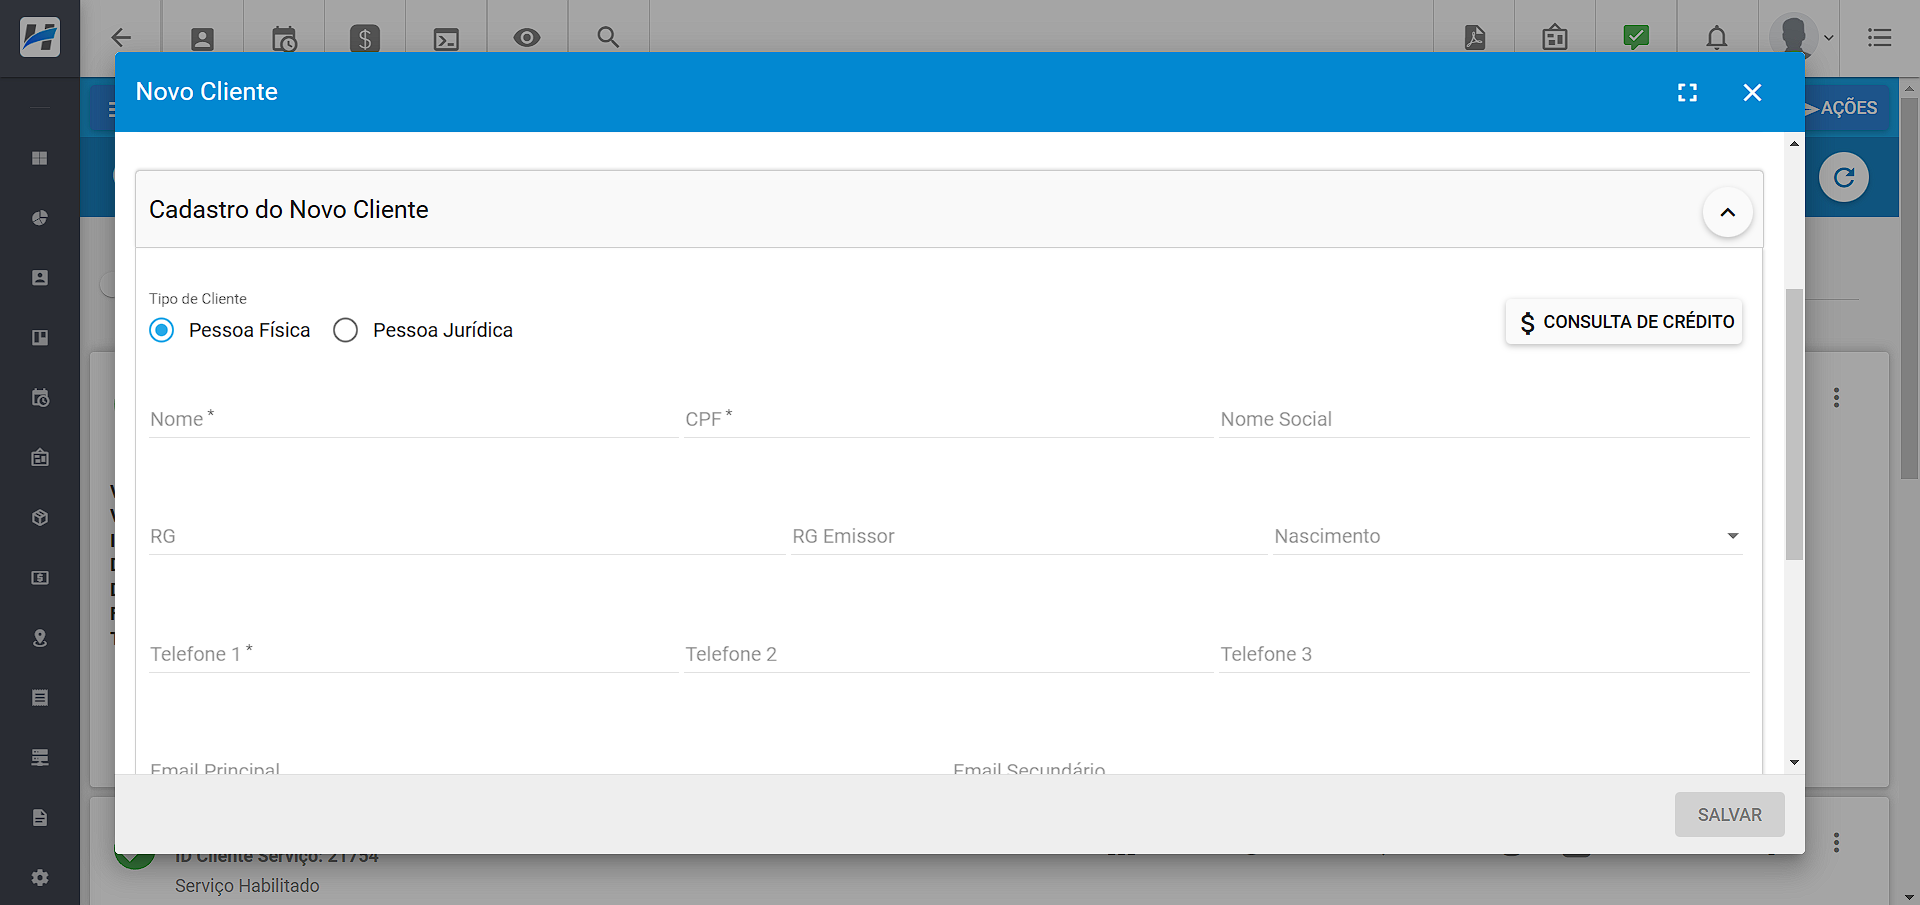Collapse the Cadastro do Novo Cliente section
The height and width of the screenshot is (905, 1920).
(1727, 212)
